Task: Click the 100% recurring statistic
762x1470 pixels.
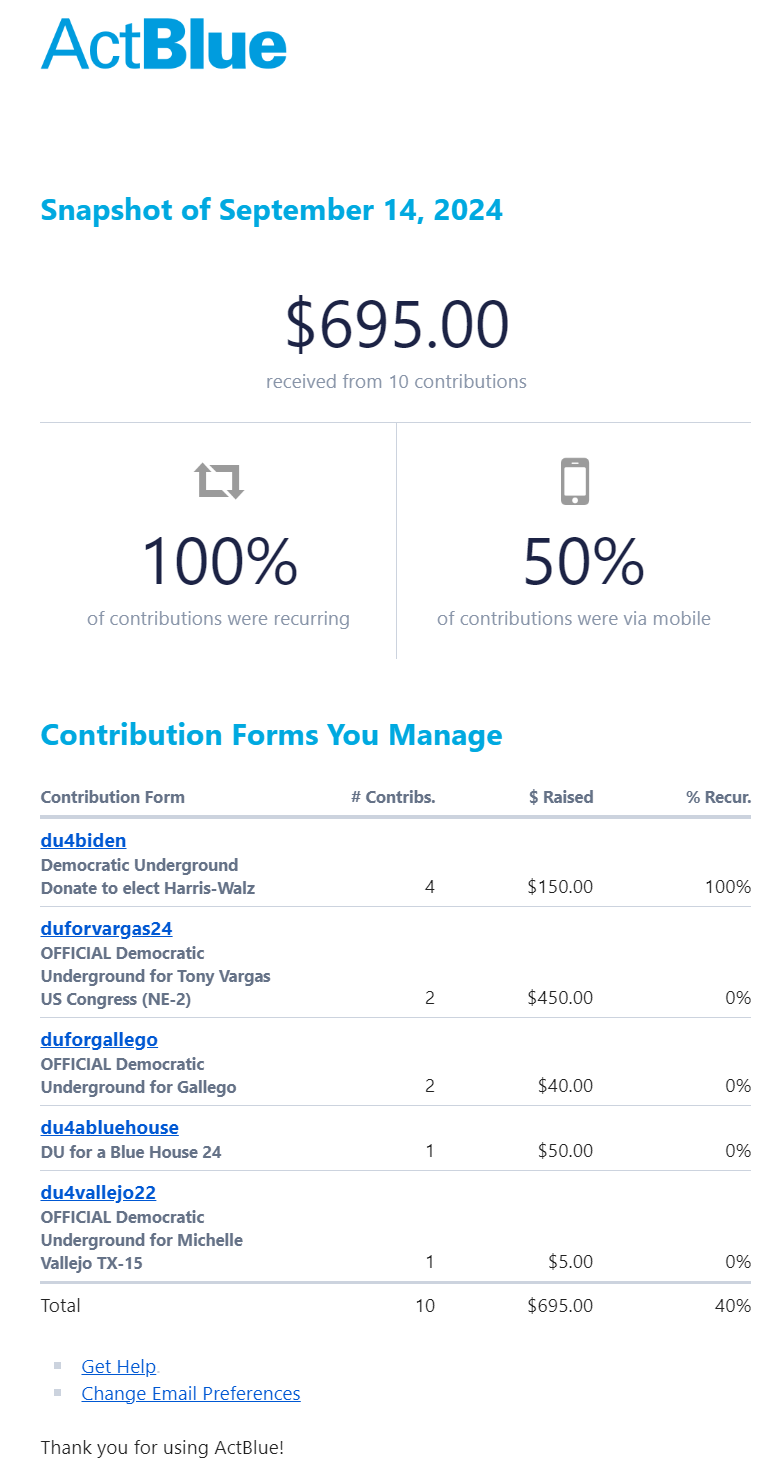Action: [x=219, y=561]
